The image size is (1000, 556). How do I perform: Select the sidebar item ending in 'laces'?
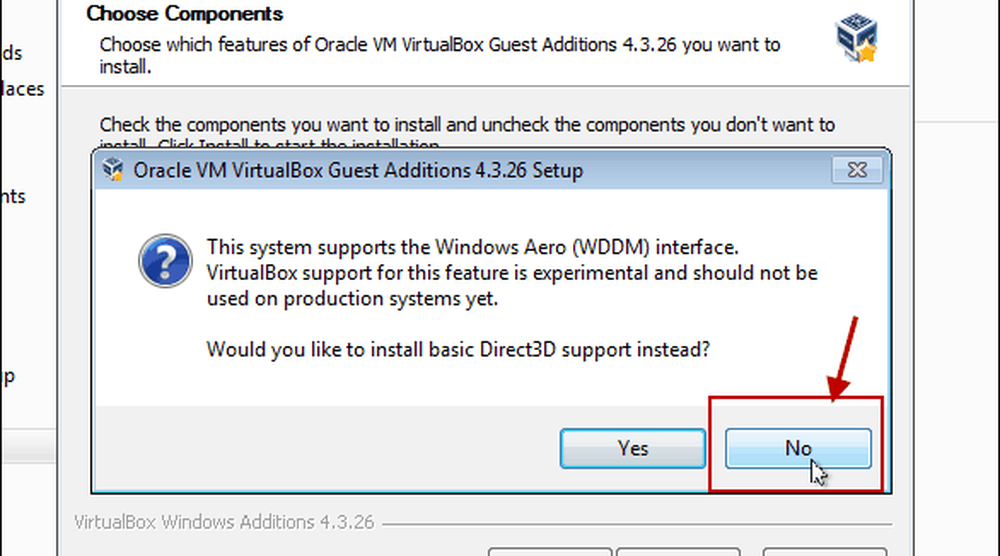(22, 89)
